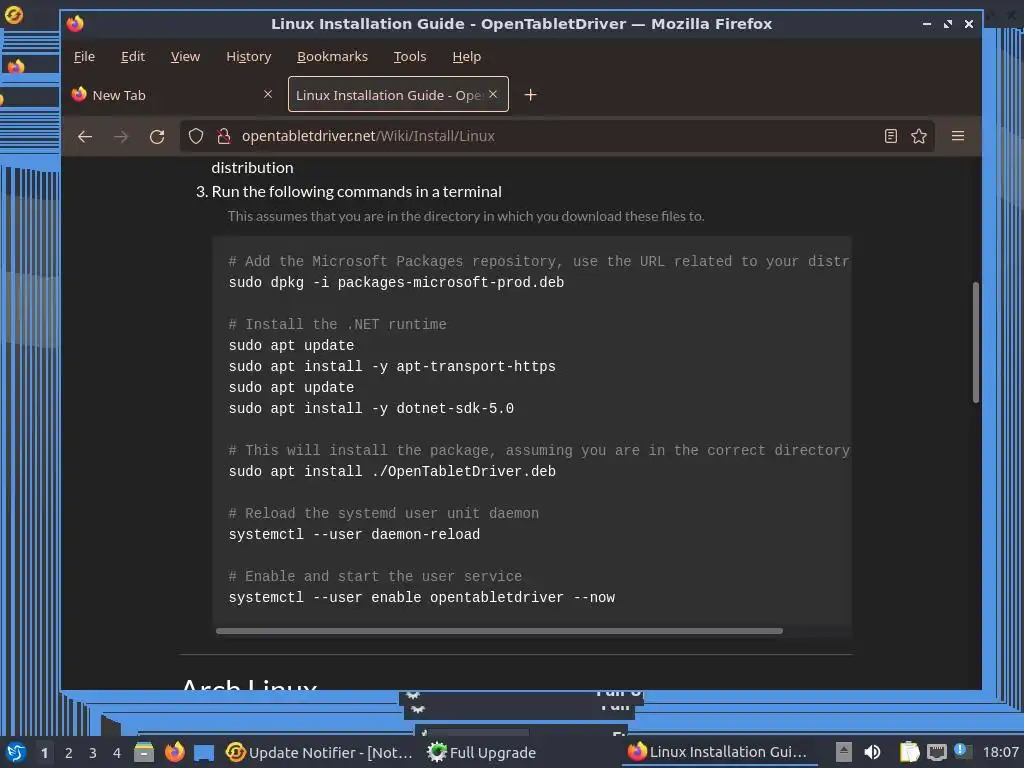
Task: Reload the current page
Action: pos(157,136)
